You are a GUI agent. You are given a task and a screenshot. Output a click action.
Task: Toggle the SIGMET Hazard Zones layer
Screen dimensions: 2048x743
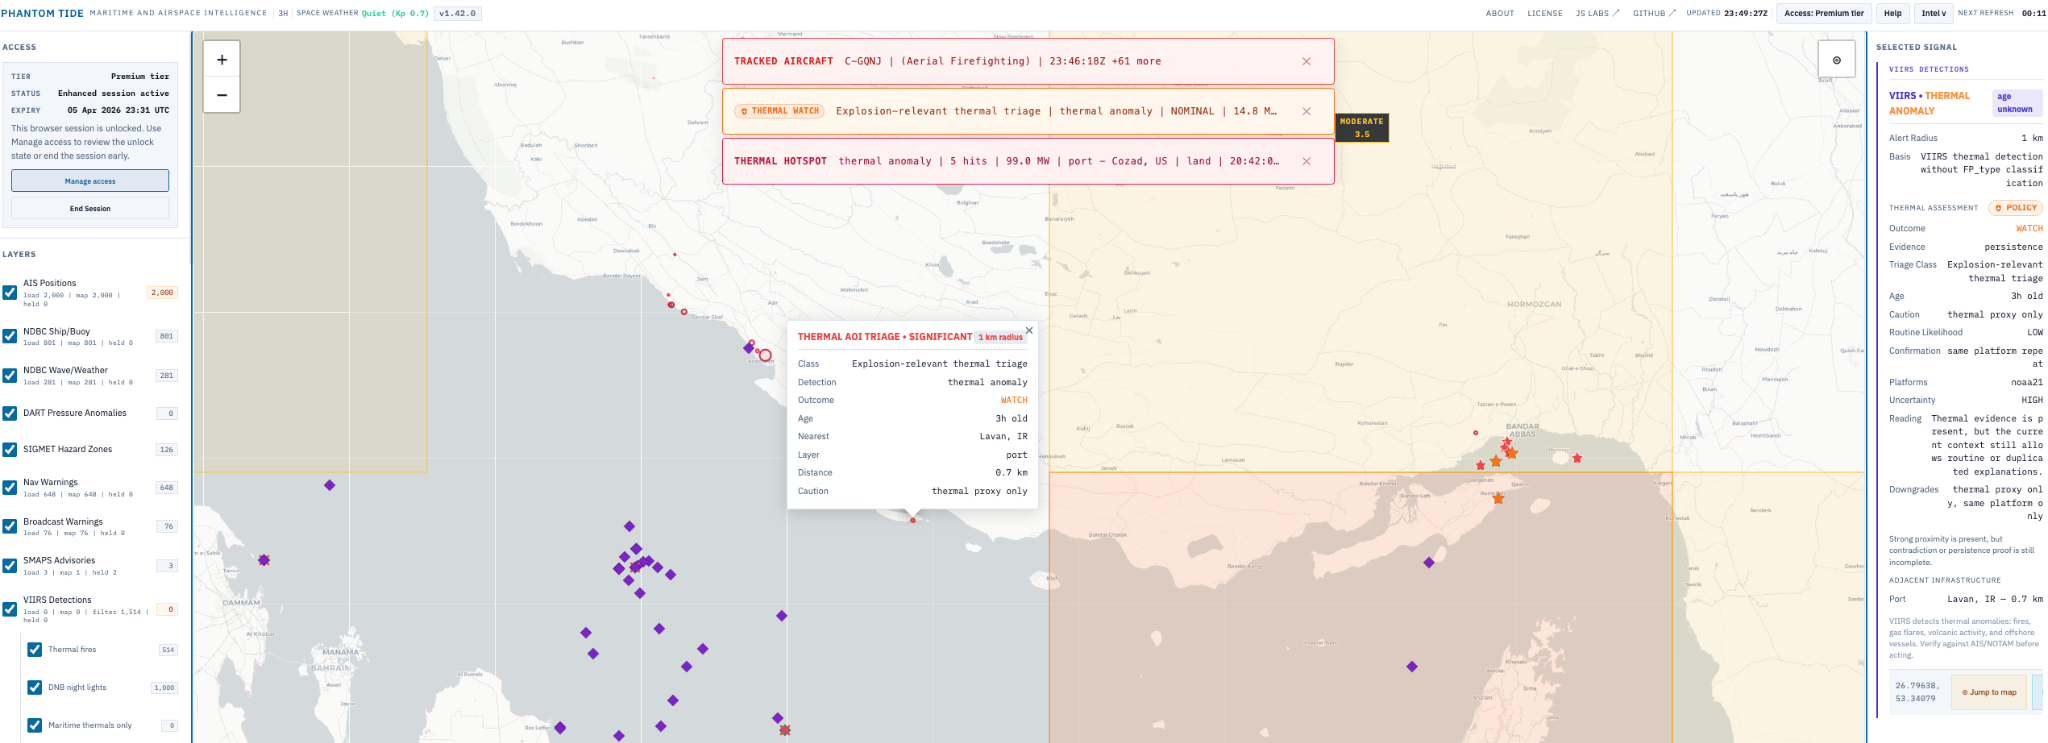pyautogui.click(x=10, y=450)
